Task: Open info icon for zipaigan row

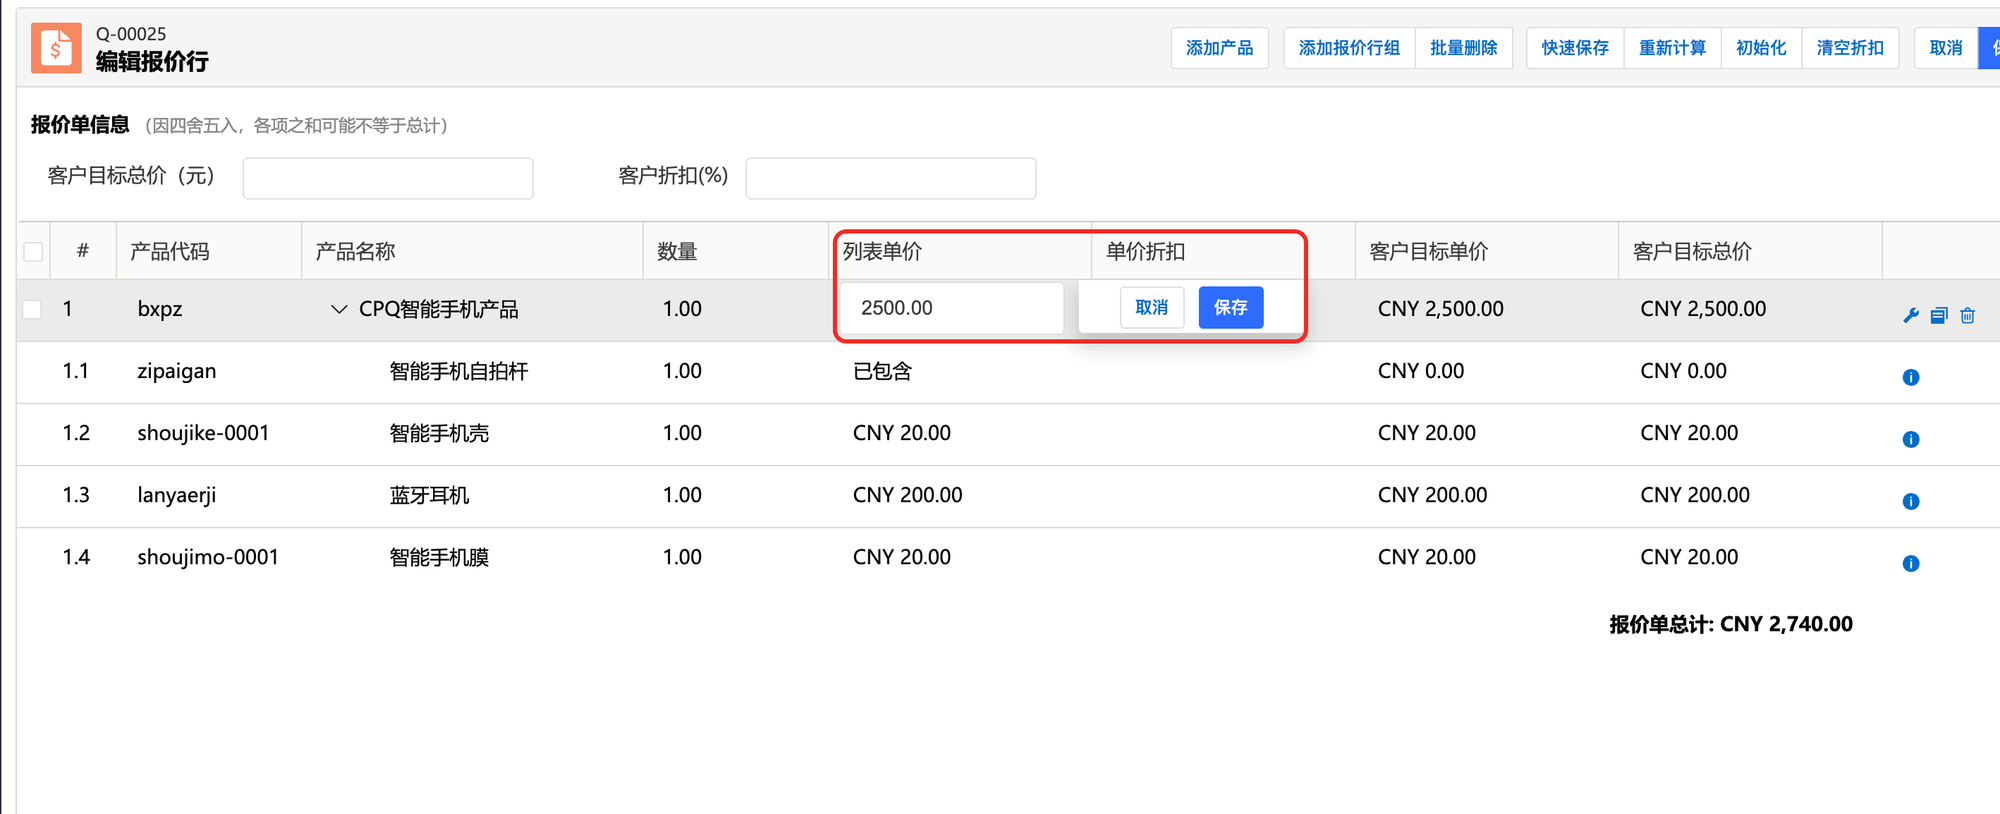Action: [1910, 377]
